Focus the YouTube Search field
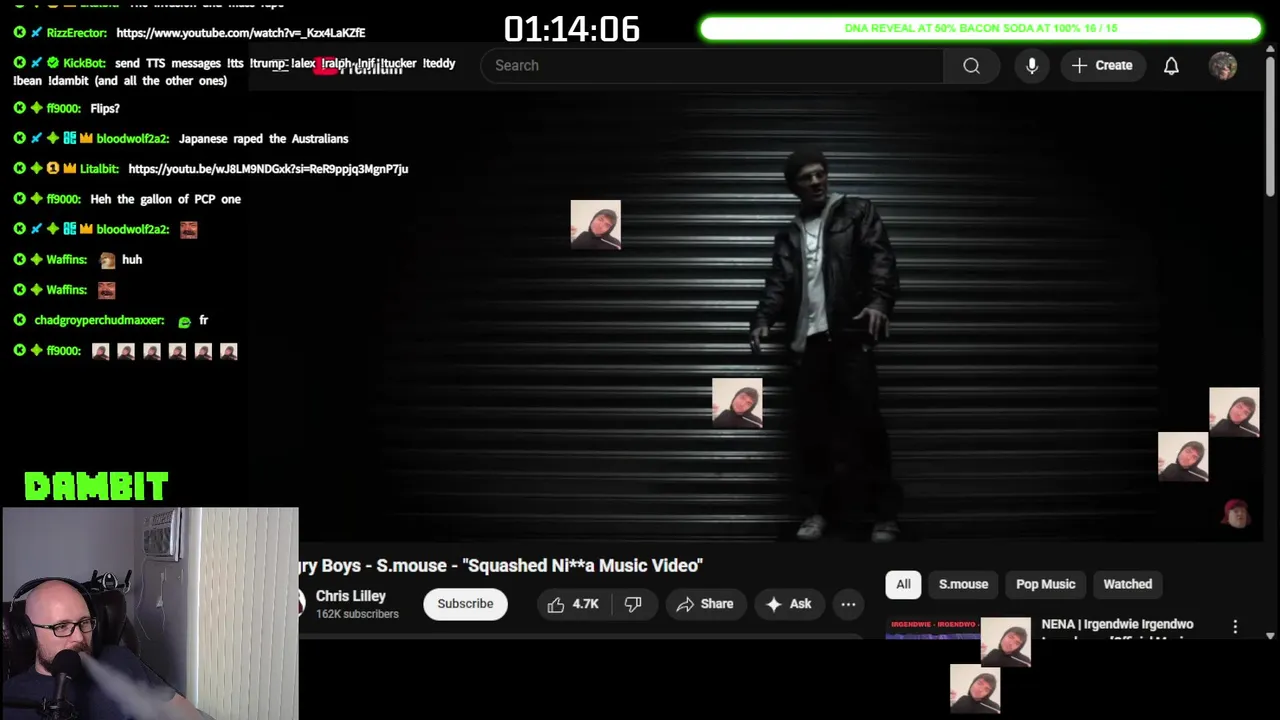The image size is (1280, 720). (712, 66)
